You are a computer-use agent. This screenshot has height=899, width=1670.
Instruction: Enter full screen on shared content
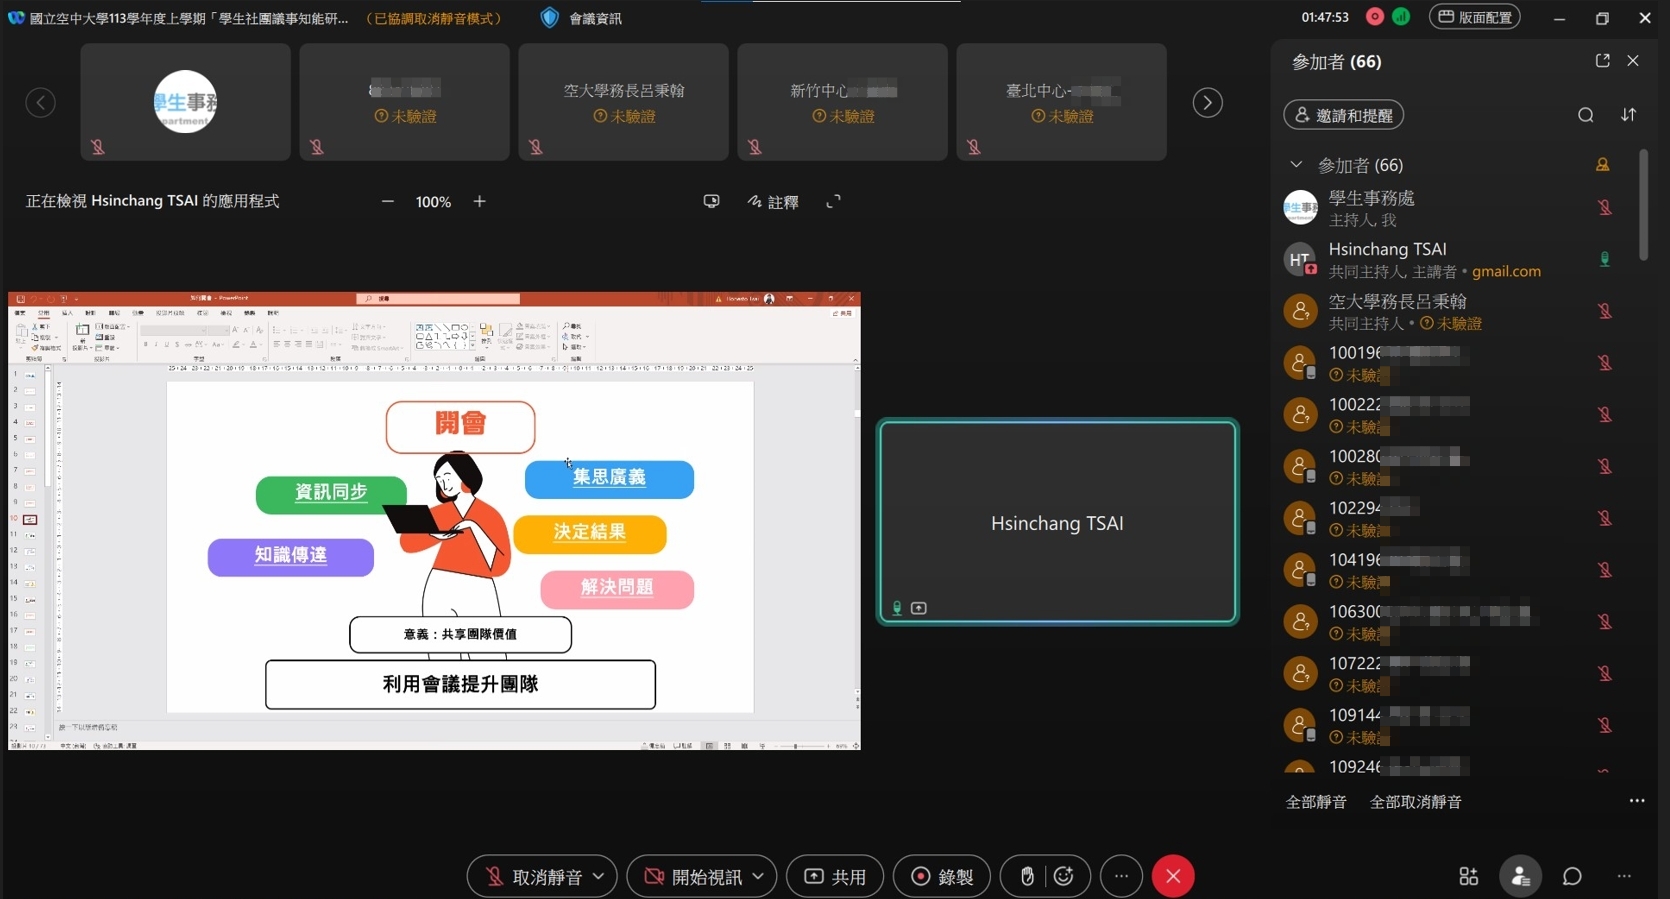833,202
